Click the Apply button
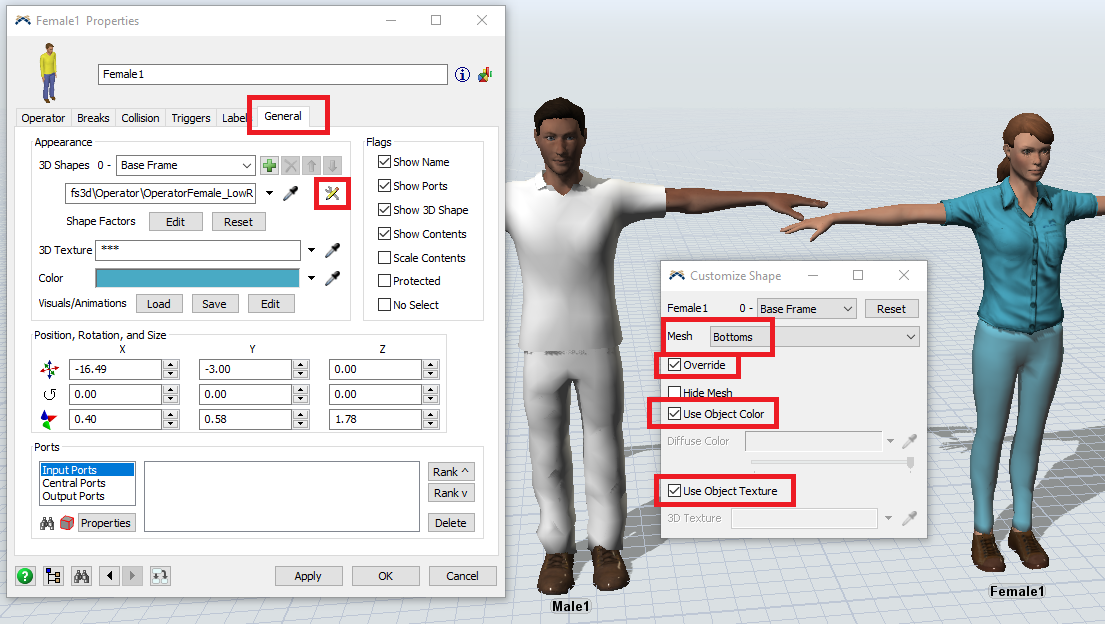The height and width of the screenshot is (624, 1105). (x=308, y=576)
